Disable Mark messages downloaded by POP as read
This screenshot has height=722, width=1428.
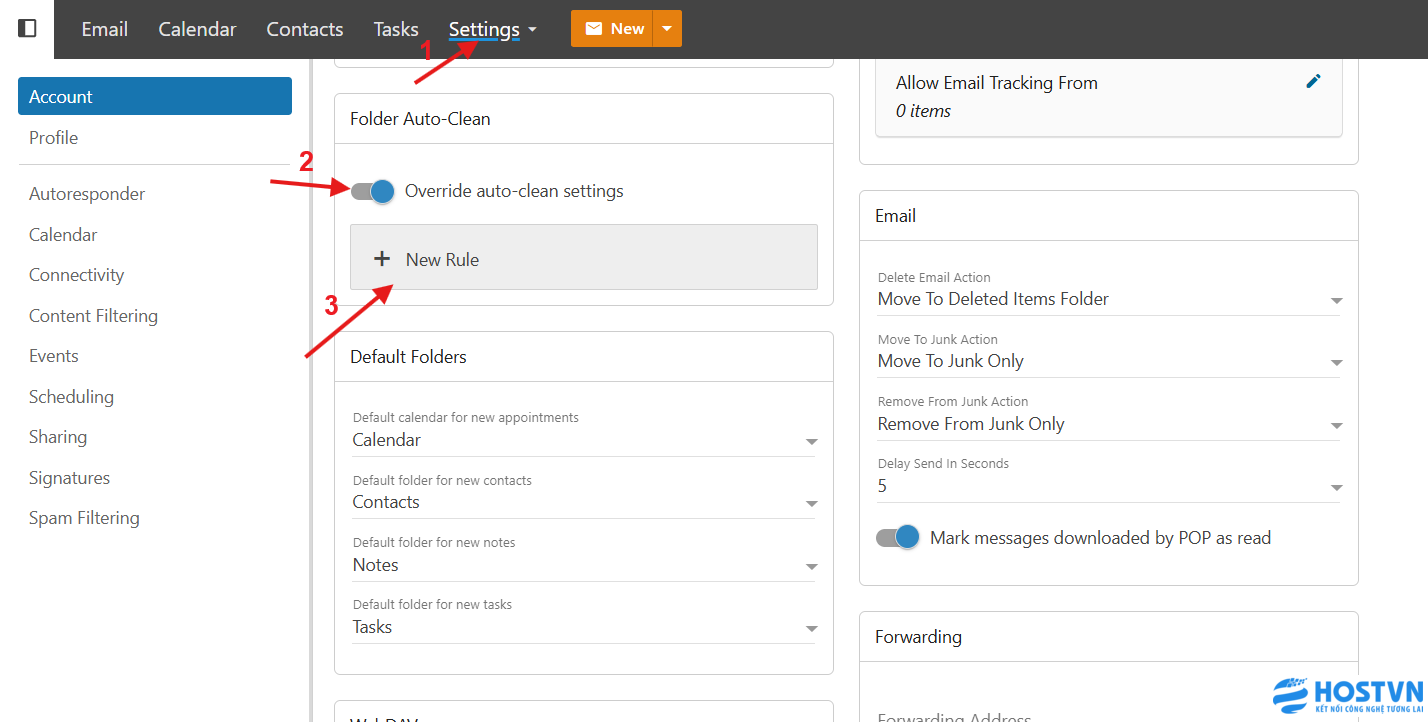(x=897, y=538)
